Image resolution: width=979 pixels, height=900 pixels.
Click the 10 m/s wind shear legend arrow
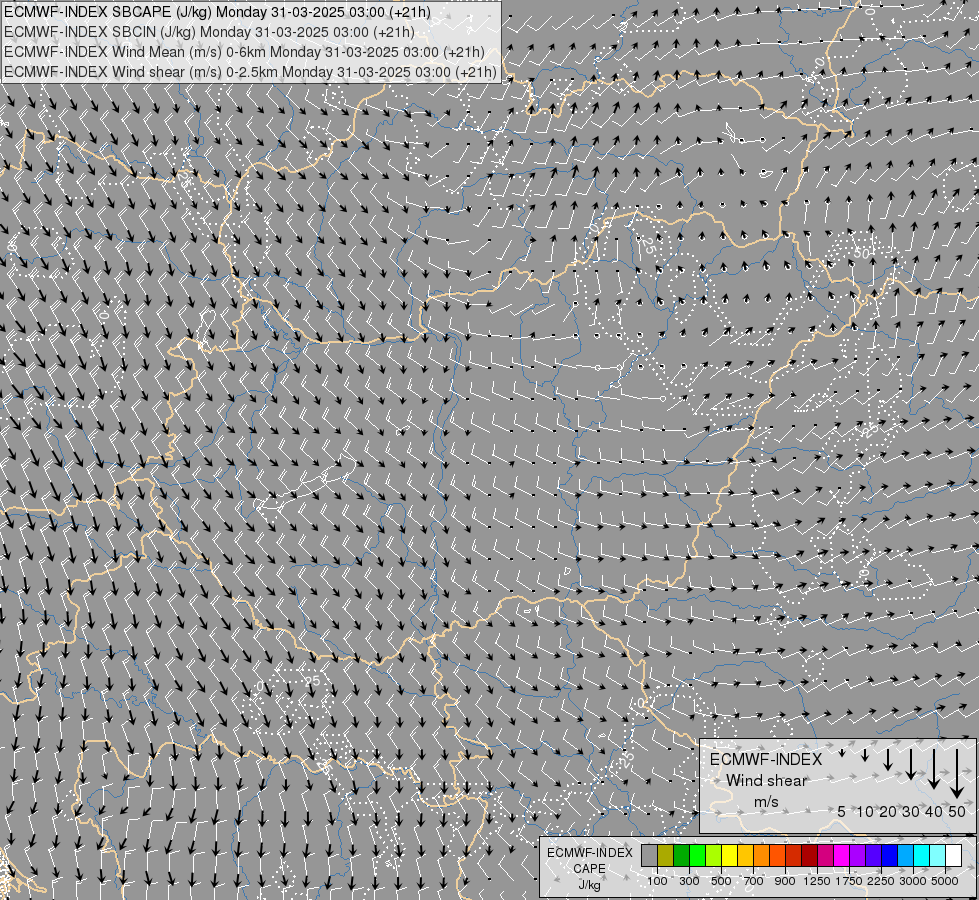coord(865,754)
